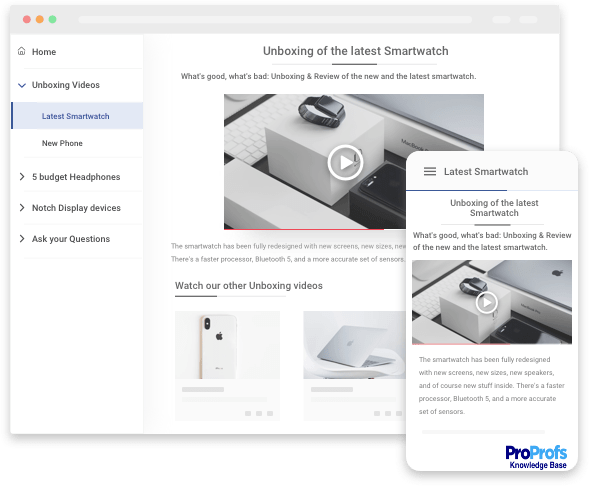The height and width of the screenshot is (486, 589).
Task: Open the hamburger menu on mobile preview
Action: point(430,172)
